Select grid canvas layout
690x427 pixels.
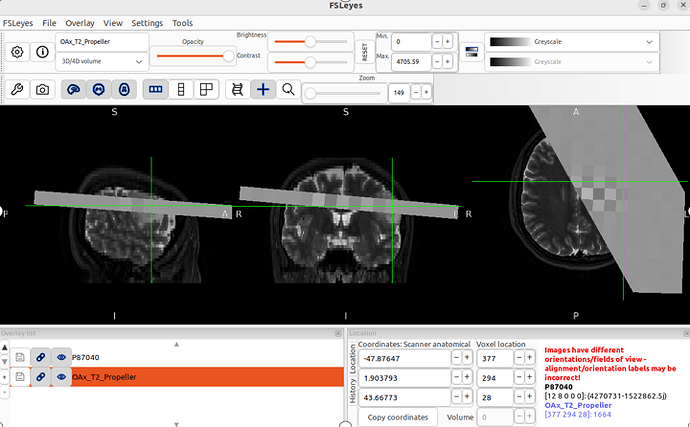tap(206, 90)
